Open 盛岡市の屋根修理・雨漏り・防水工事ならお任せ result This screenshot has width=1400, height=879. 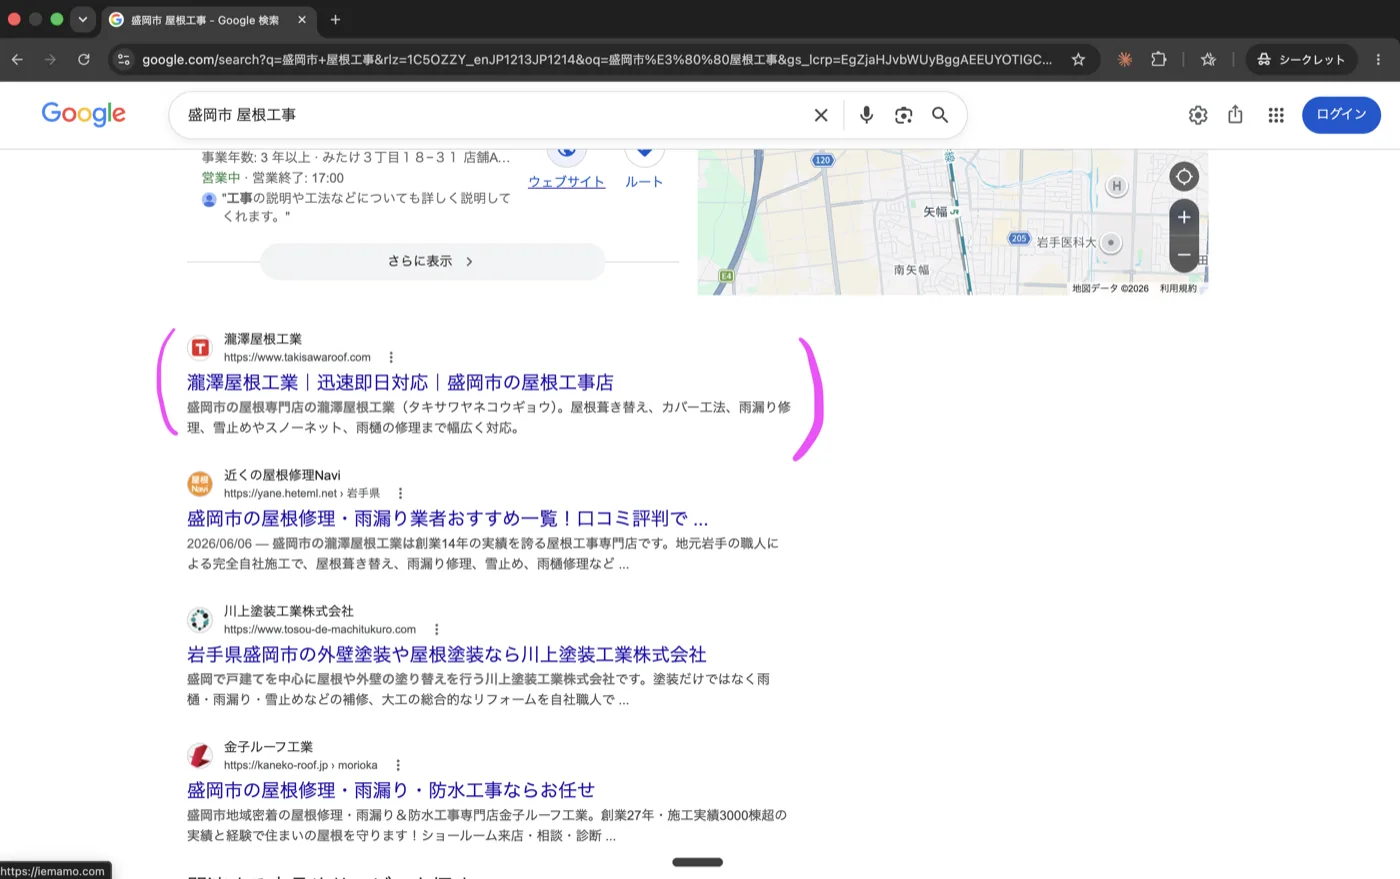pyautogui.click(x=391, y=791)
